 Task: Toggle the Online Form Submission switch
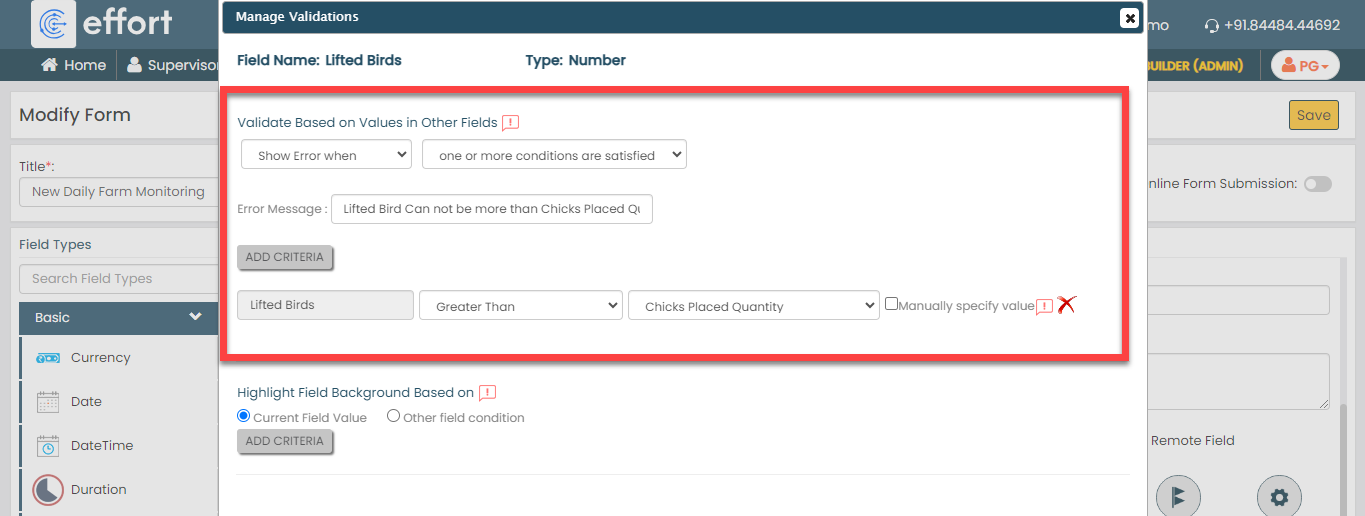pos(1317,184)
